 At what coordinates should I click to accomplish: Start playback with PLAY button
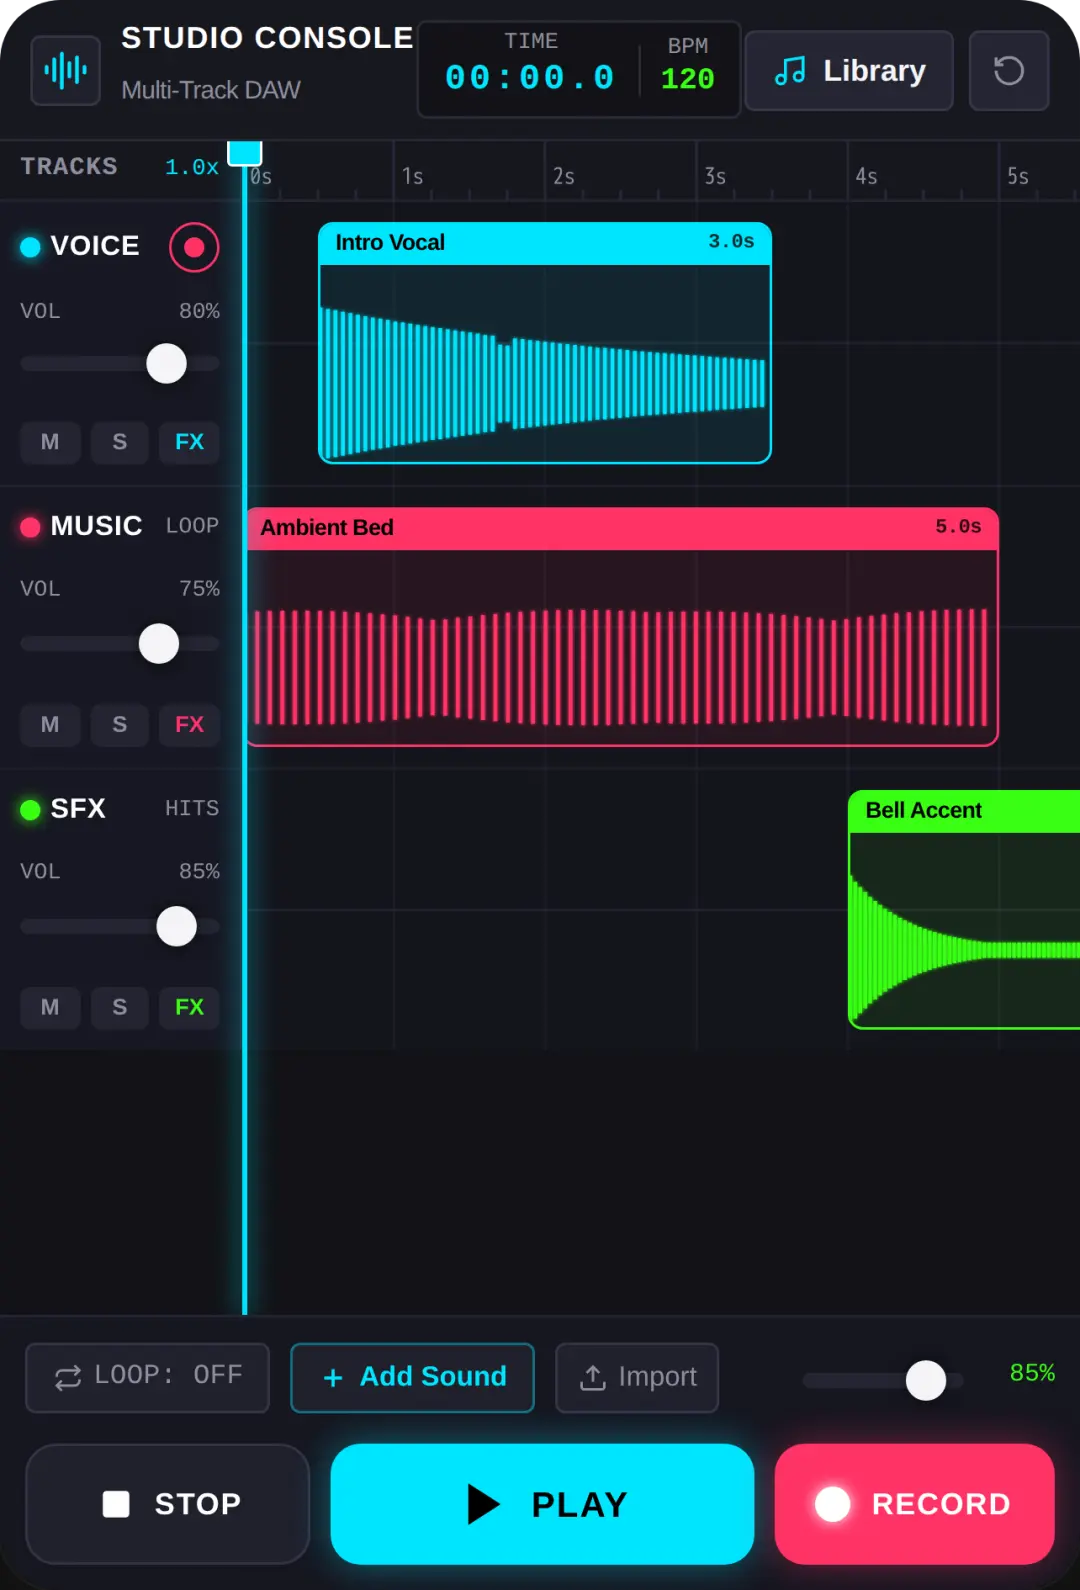coord(542,1504)
